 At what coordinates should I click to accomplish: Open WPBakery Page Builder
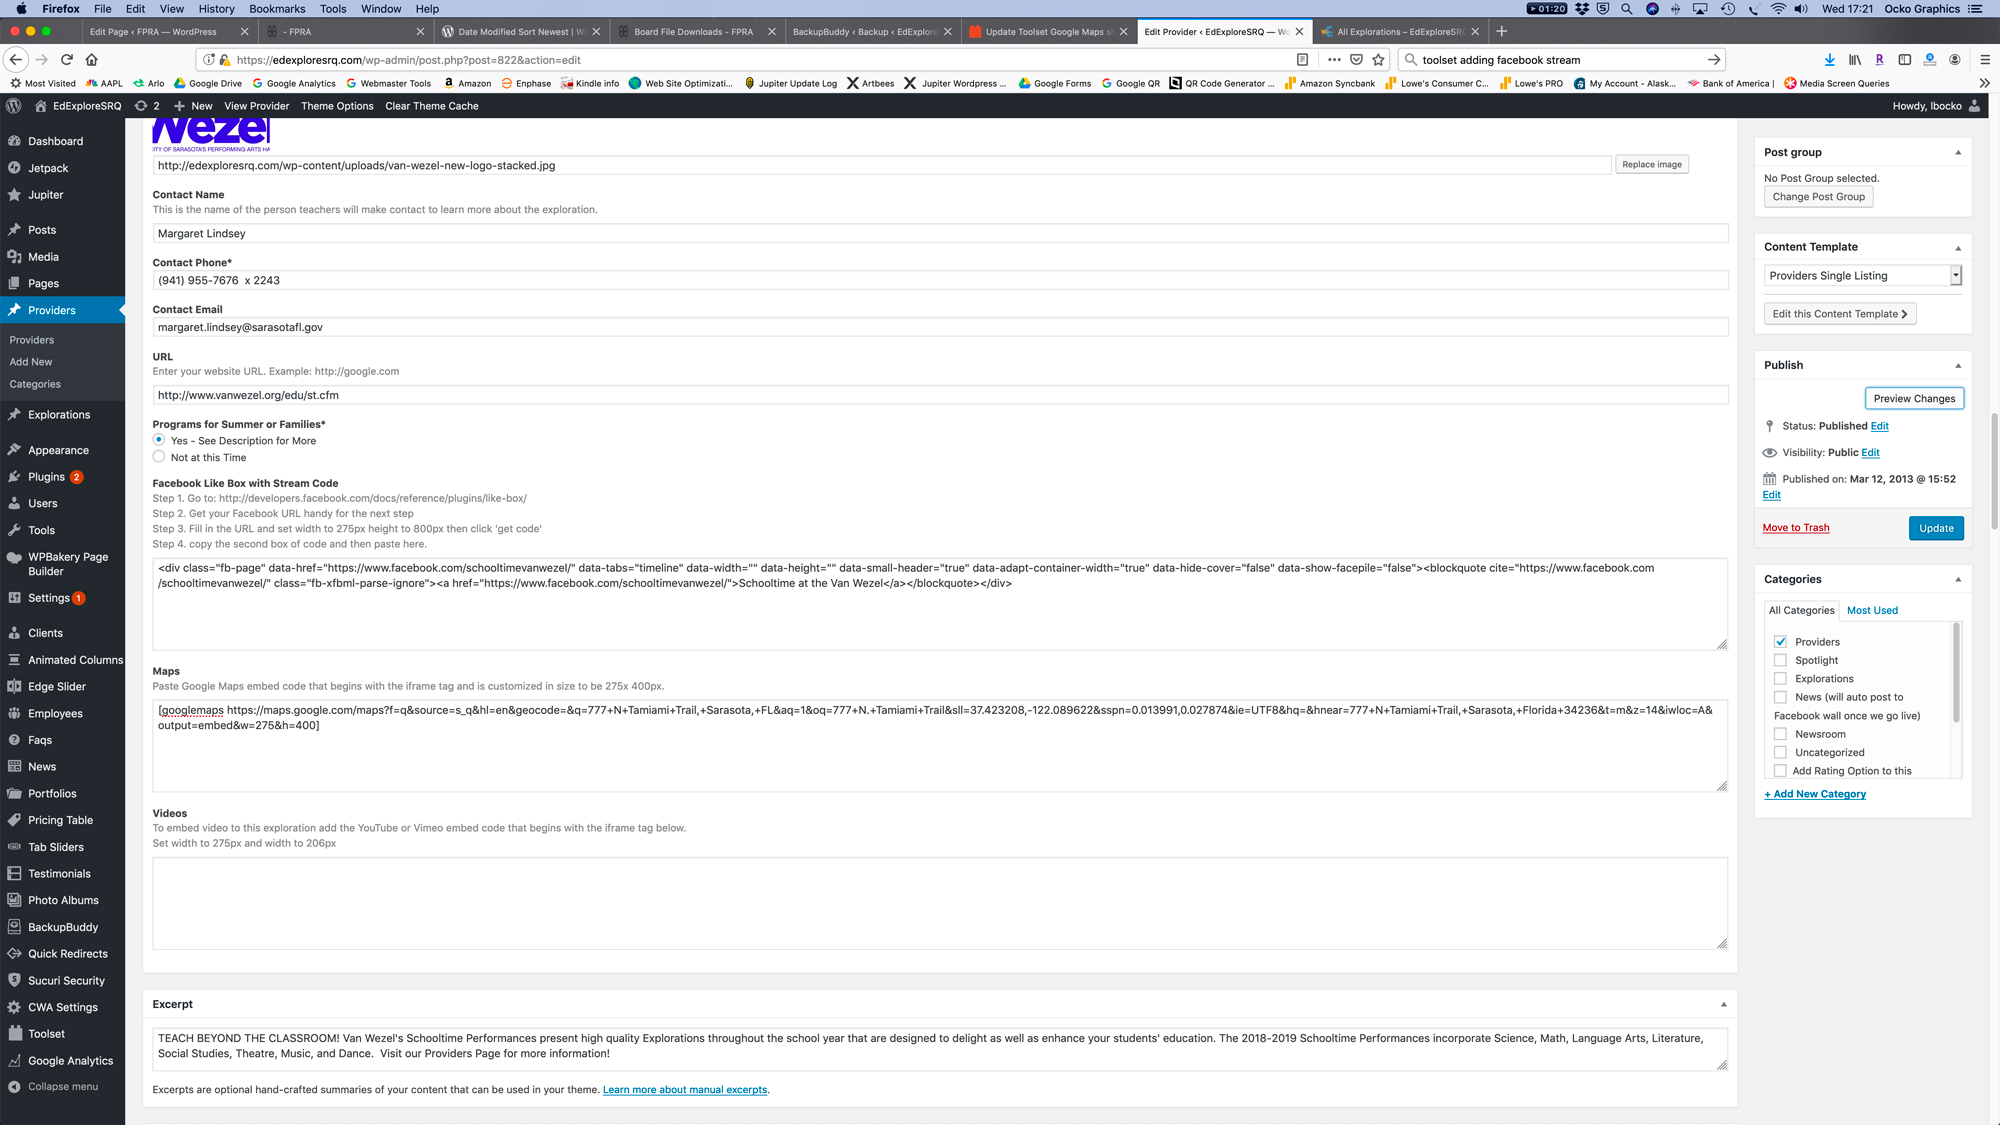point(67,564)
